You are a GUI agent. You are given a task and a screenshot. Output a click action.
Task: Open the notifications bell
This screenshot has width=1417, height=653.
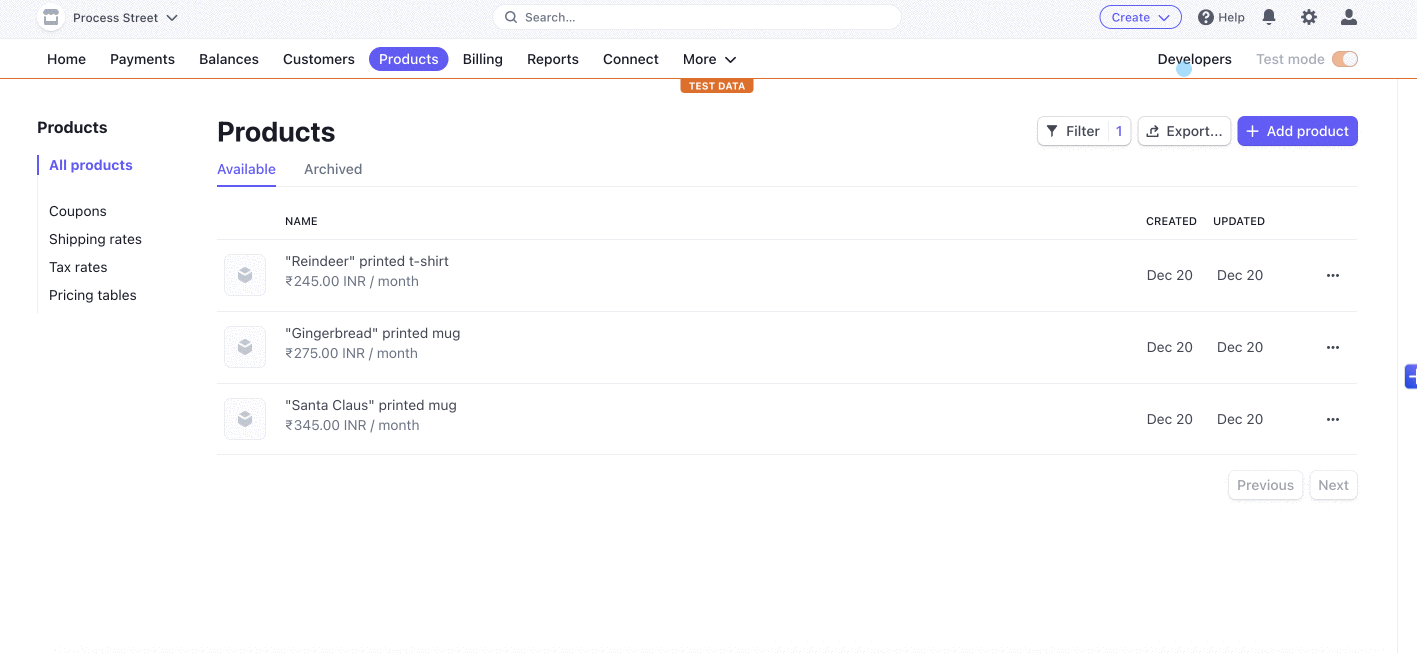(1268, 17)
